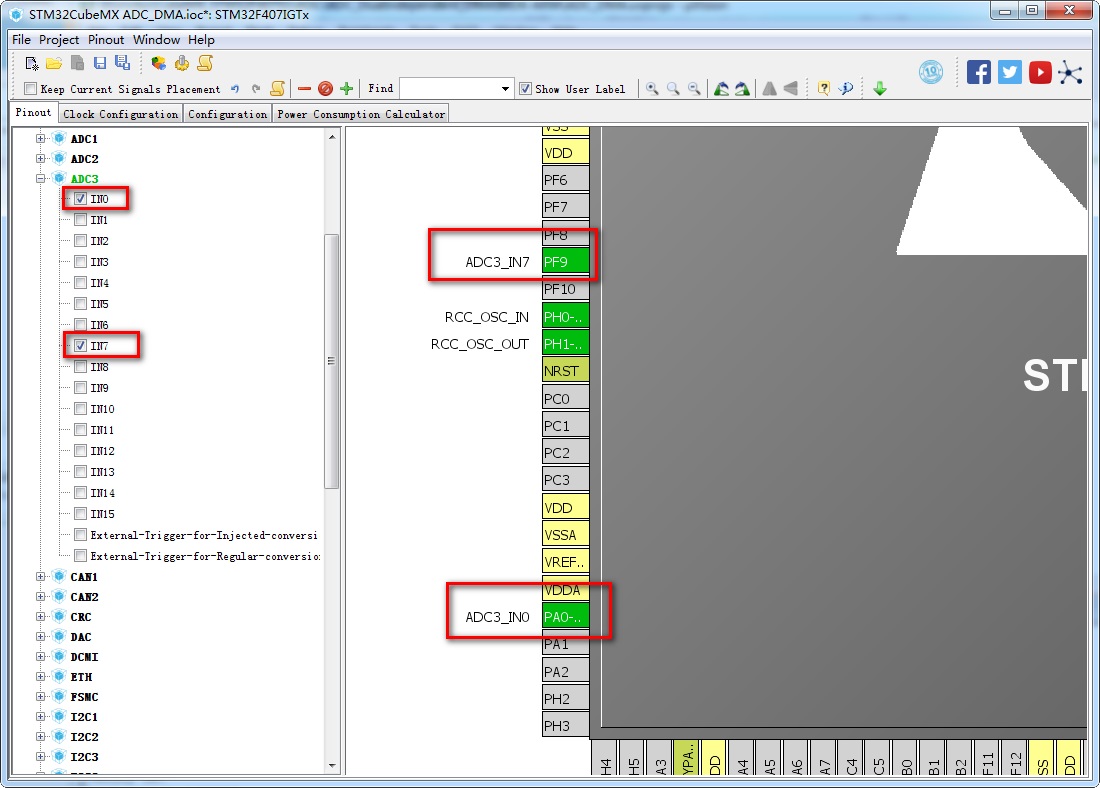The width and height of the screenshot is (1100, 788).
Task: Save the project file
Action: tap(99, 62)
